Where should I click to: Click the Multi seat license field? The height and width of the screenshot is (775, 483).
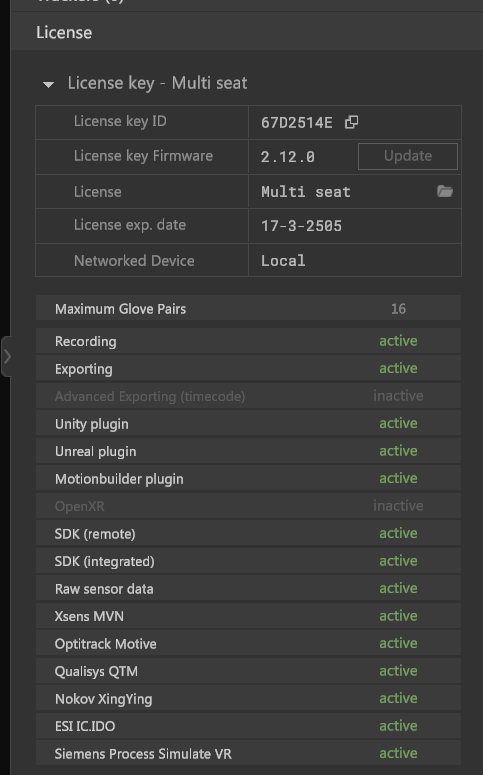coord(354,191)
